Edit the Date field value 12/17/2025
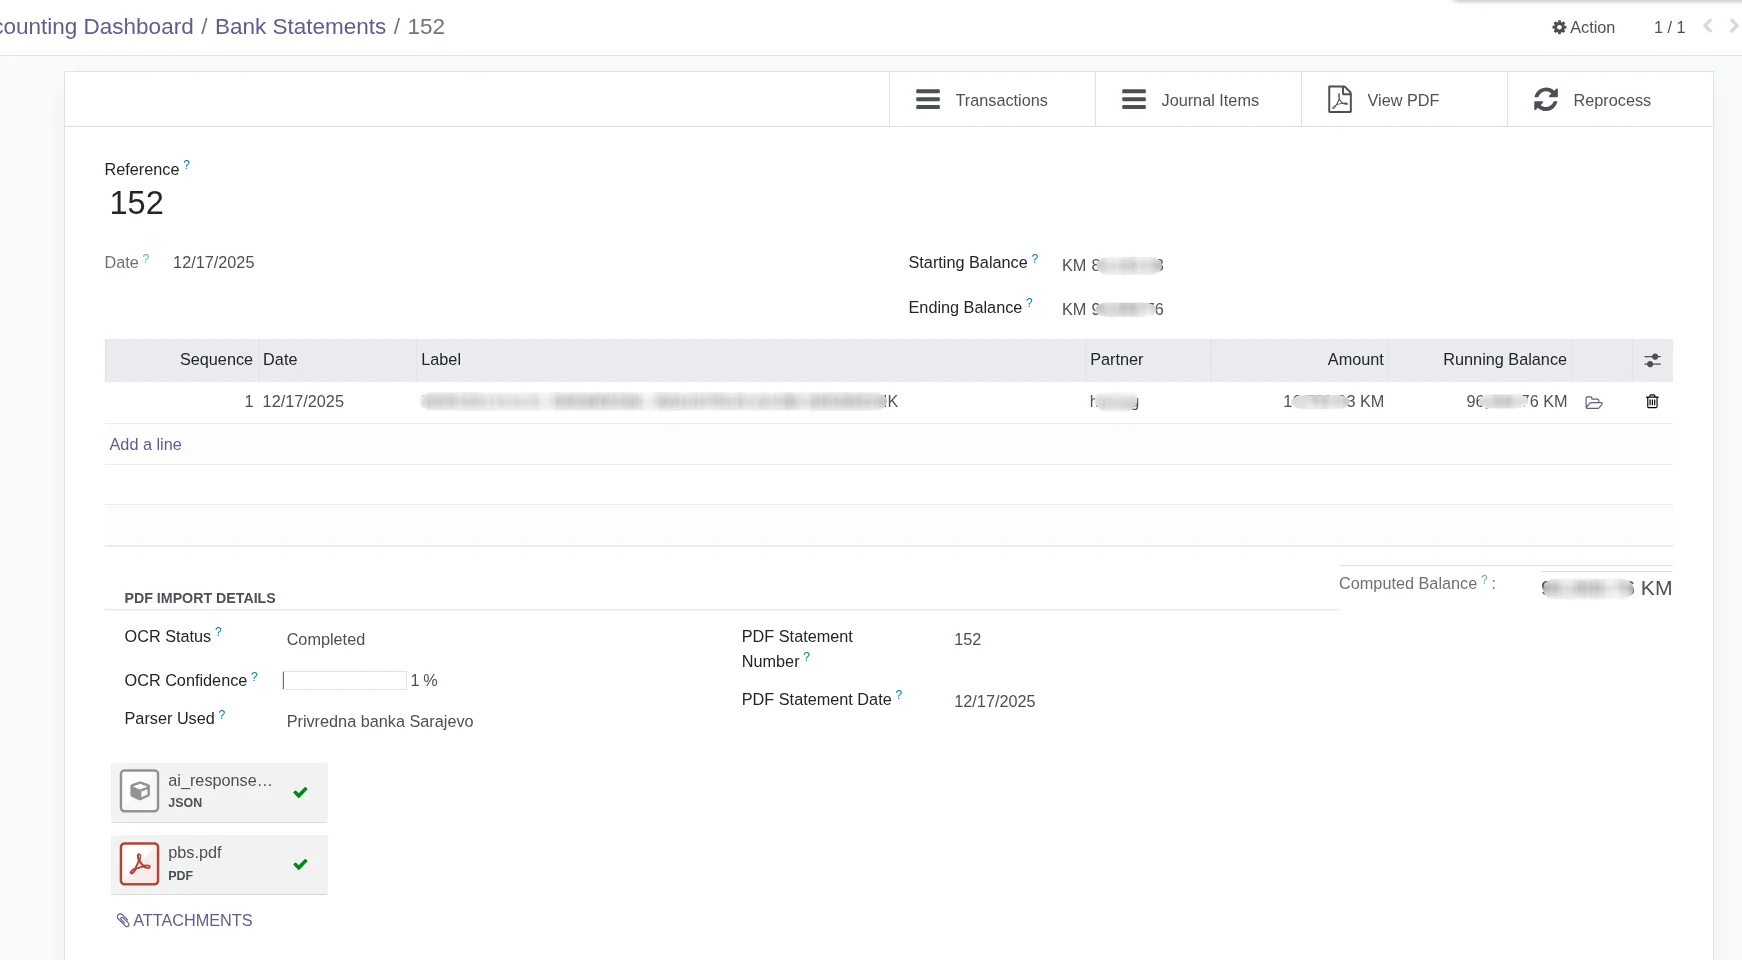The width and height of the screenshot is (1742, 960). (x=213, y=263)
